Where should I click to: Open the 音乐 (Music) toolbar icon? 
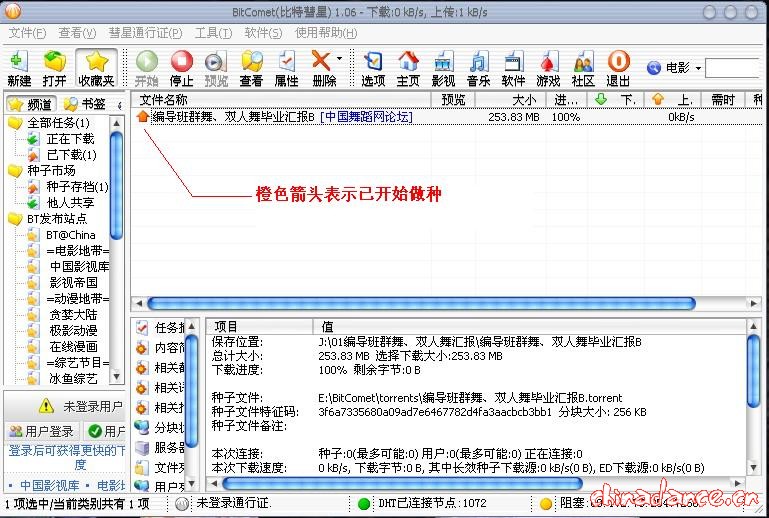pos(478,68)
